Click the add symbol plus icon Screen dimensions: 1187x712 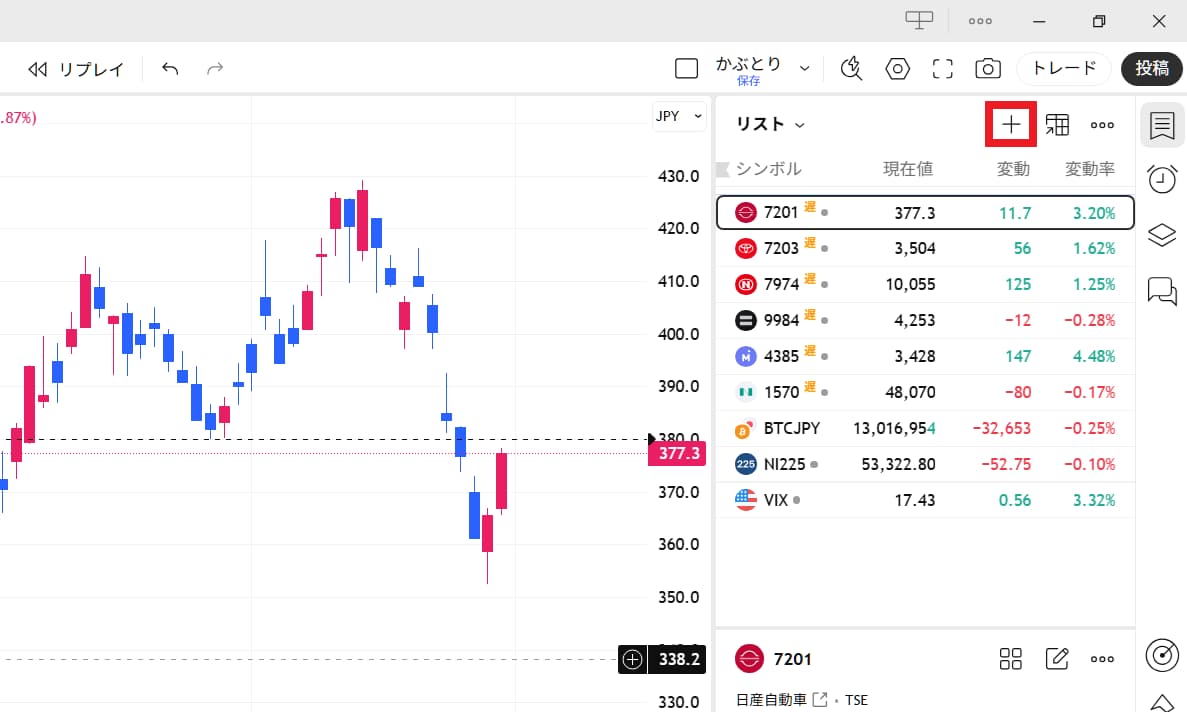tap(1011, 125)
